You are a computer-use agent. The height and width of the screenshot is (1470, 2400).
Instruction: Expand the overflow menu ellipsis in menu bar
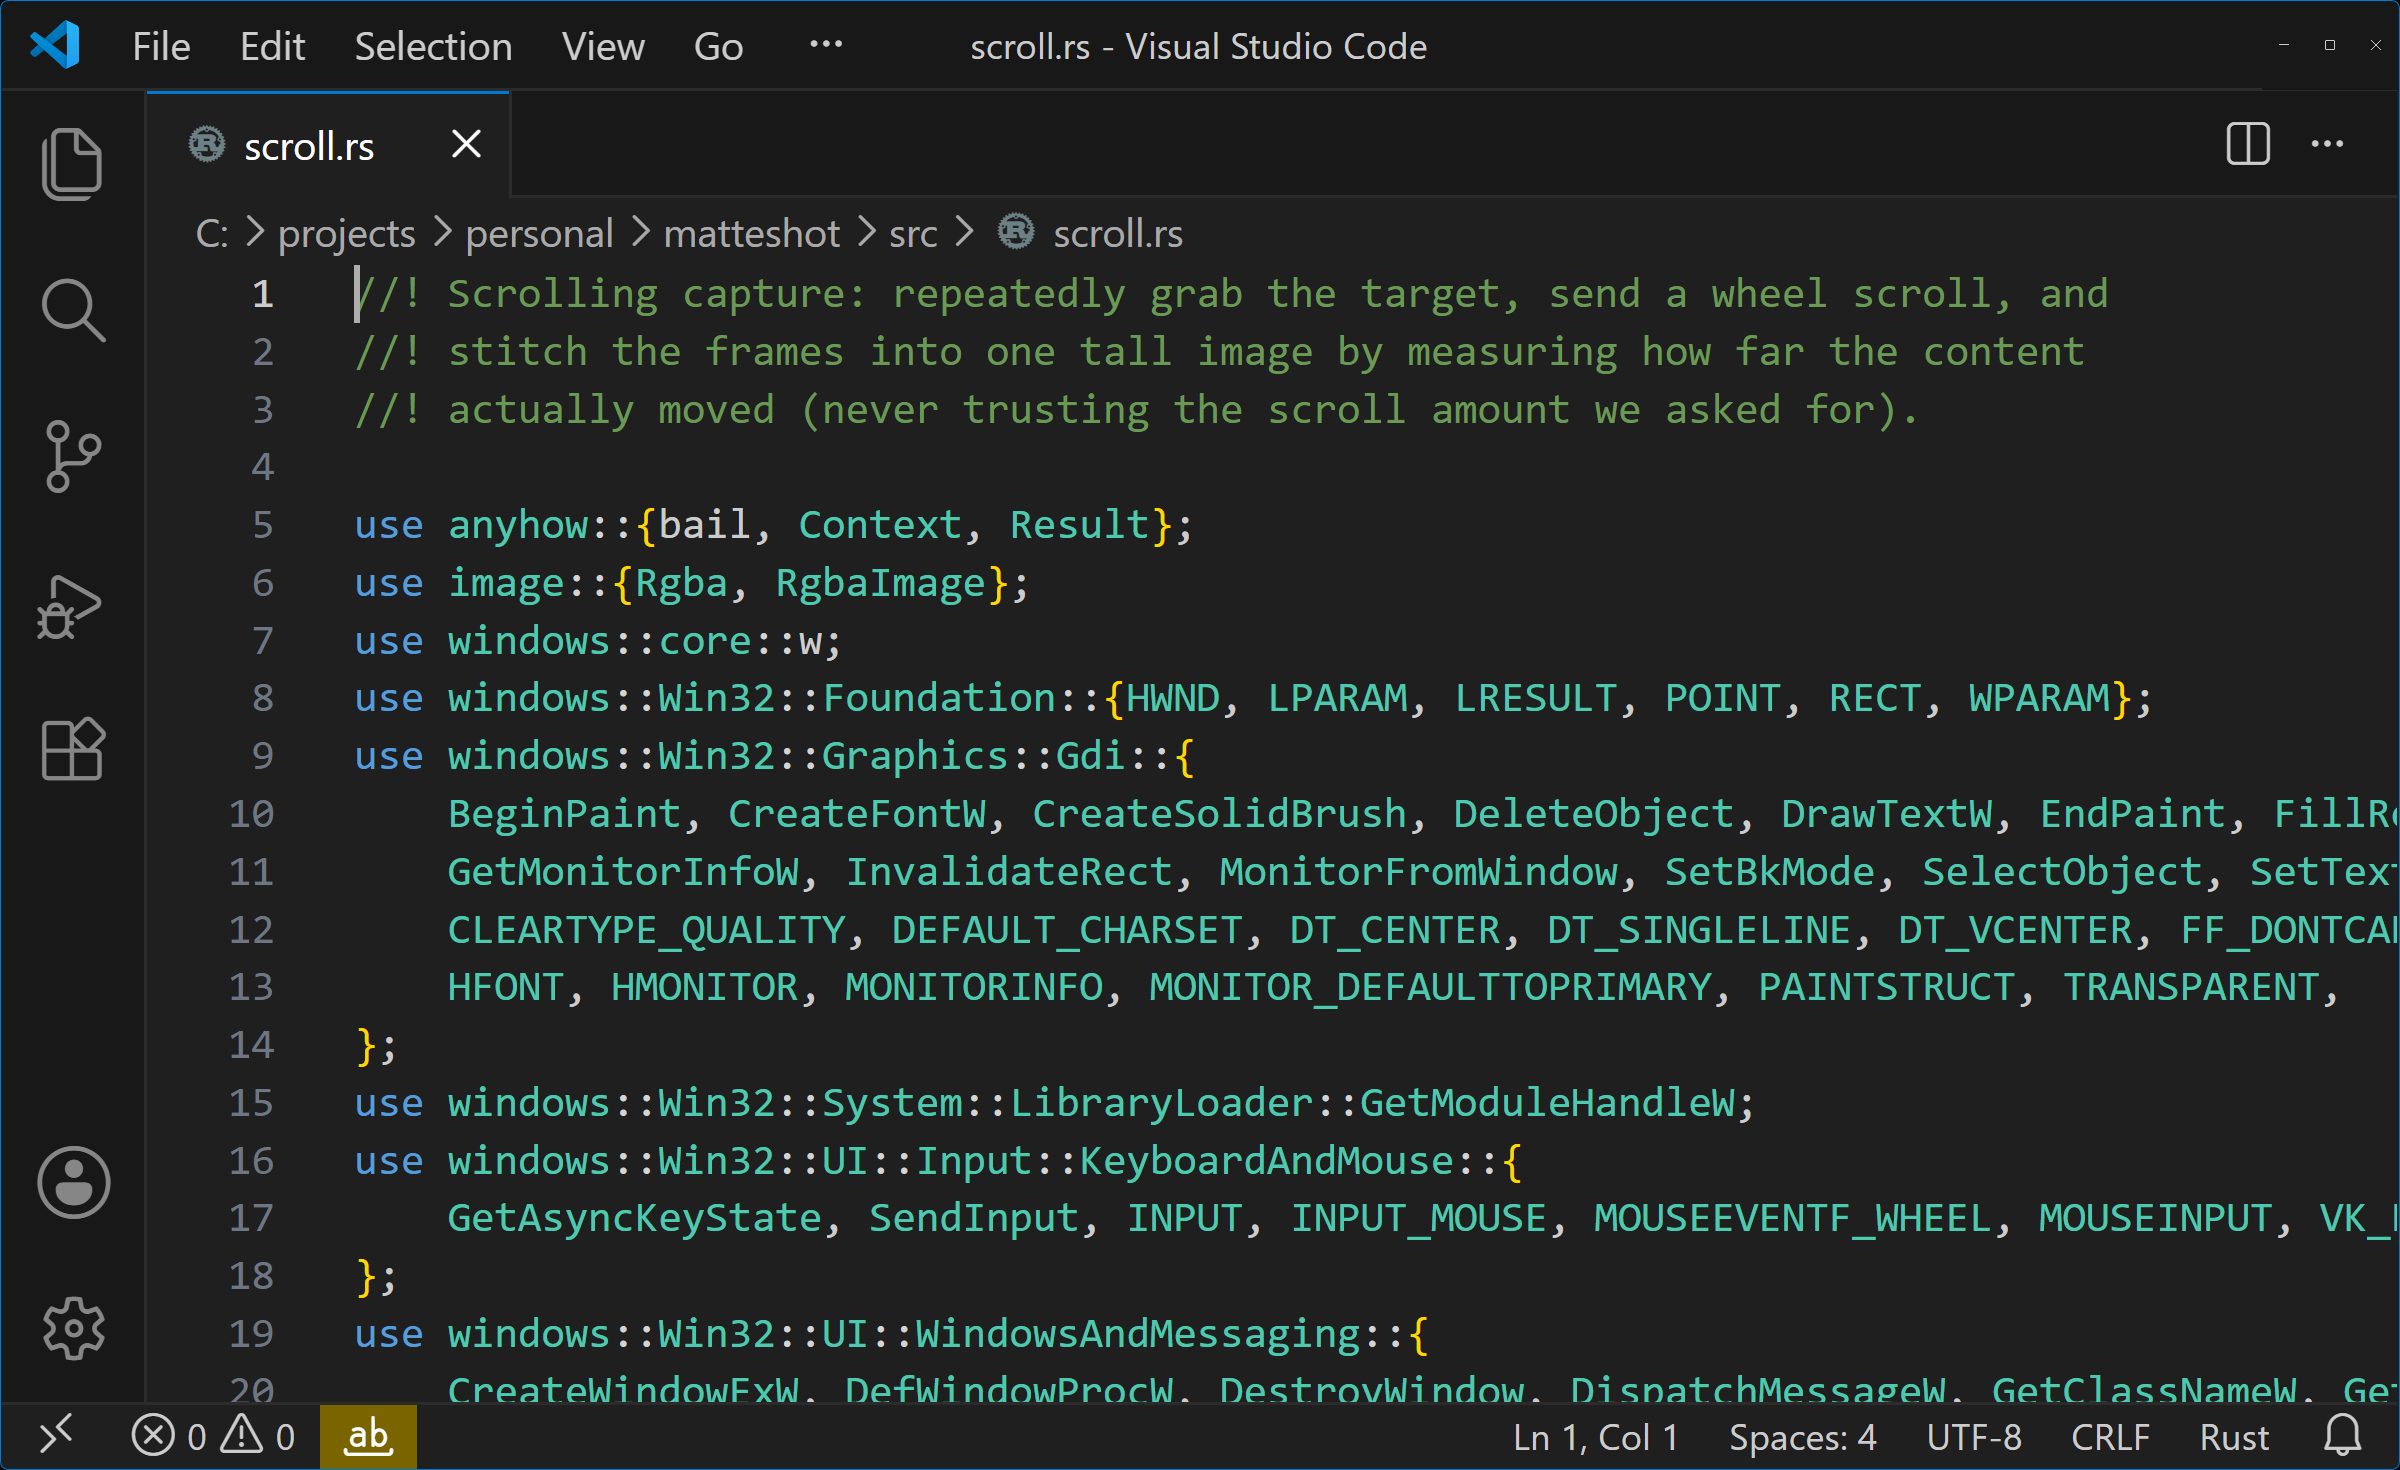826,44
